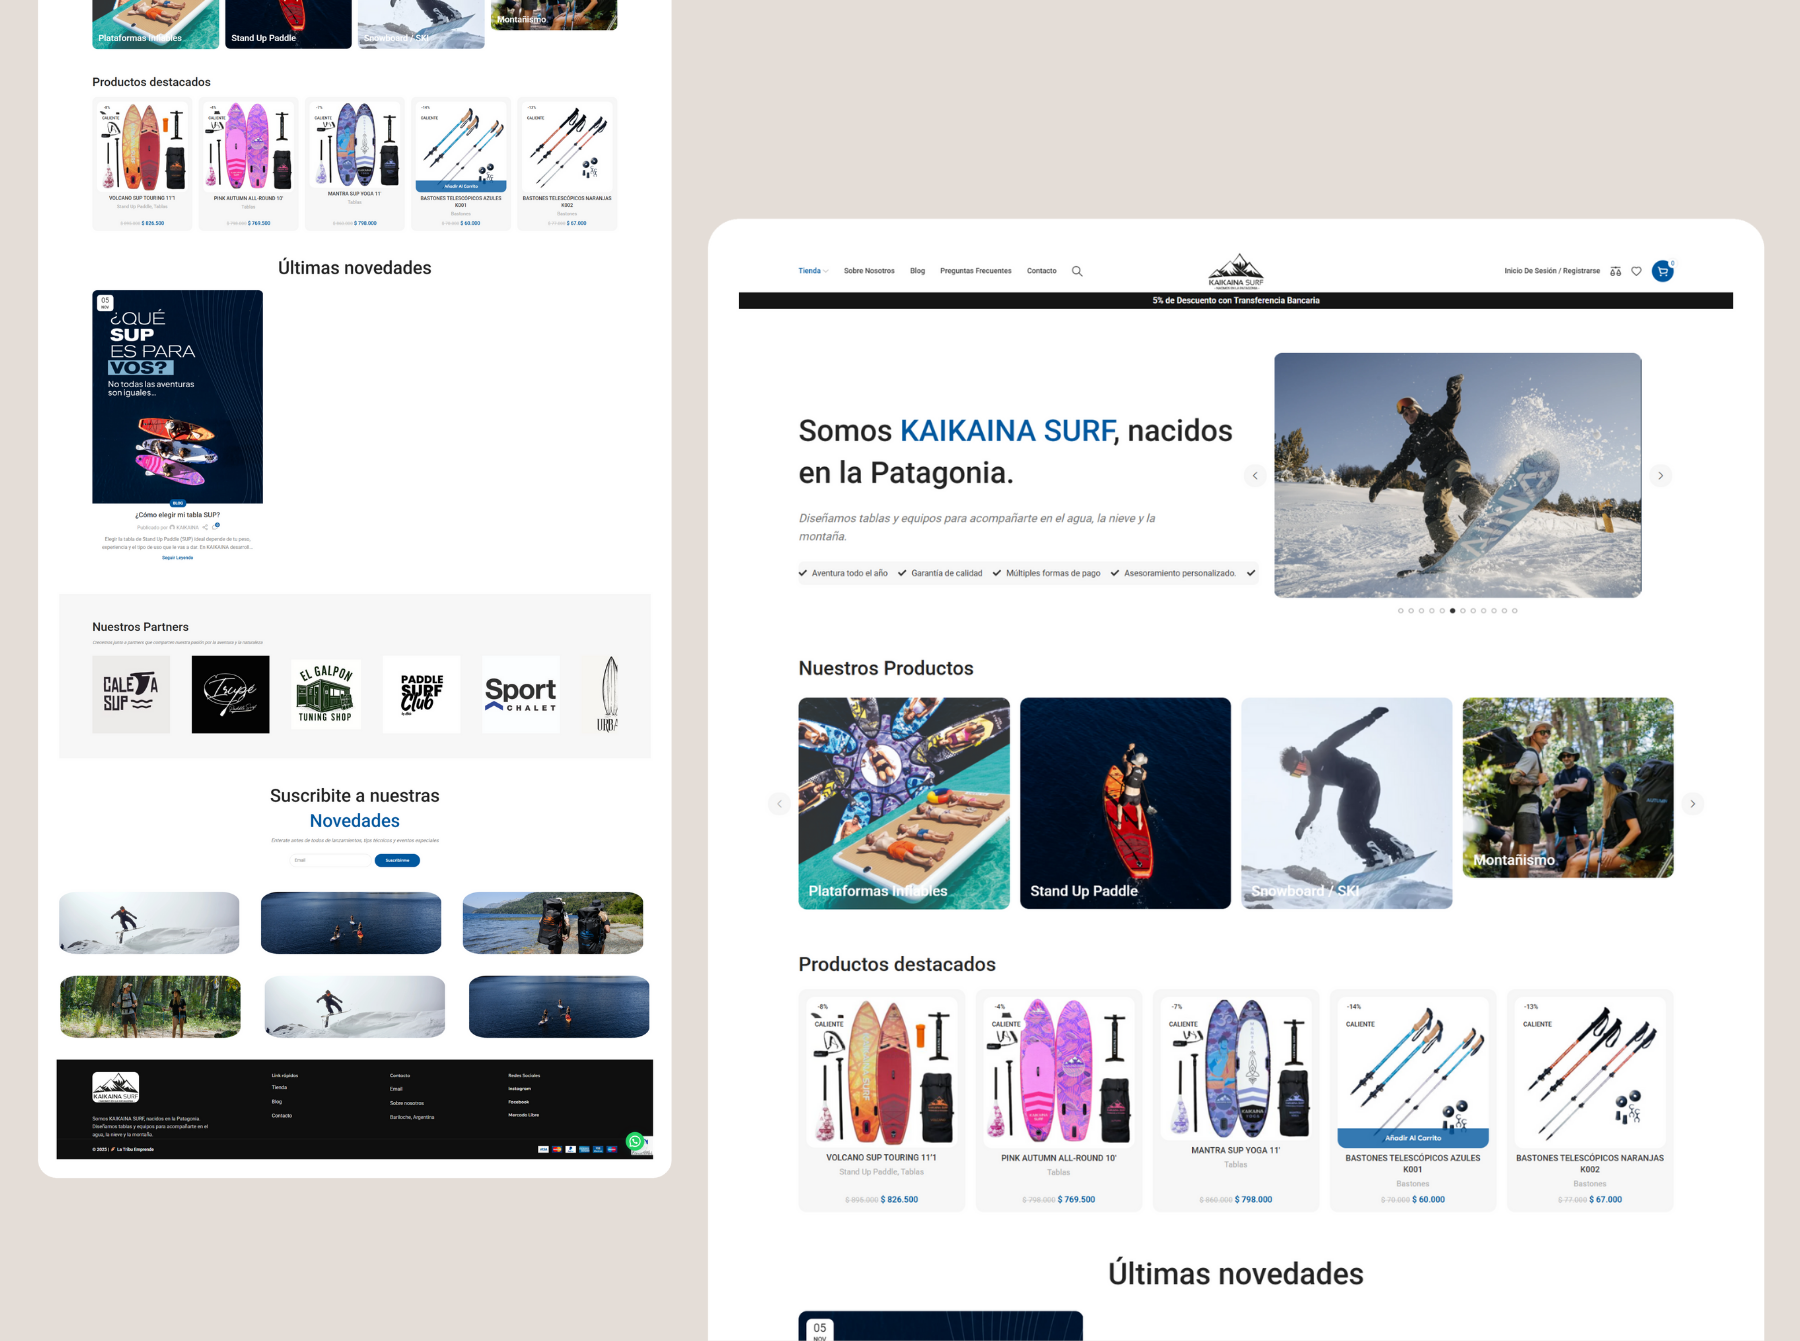Click the 5% de Descuento announcement bar
The width and height of the screenshot is (1800, 1341).
click(x=1235, y=300)
